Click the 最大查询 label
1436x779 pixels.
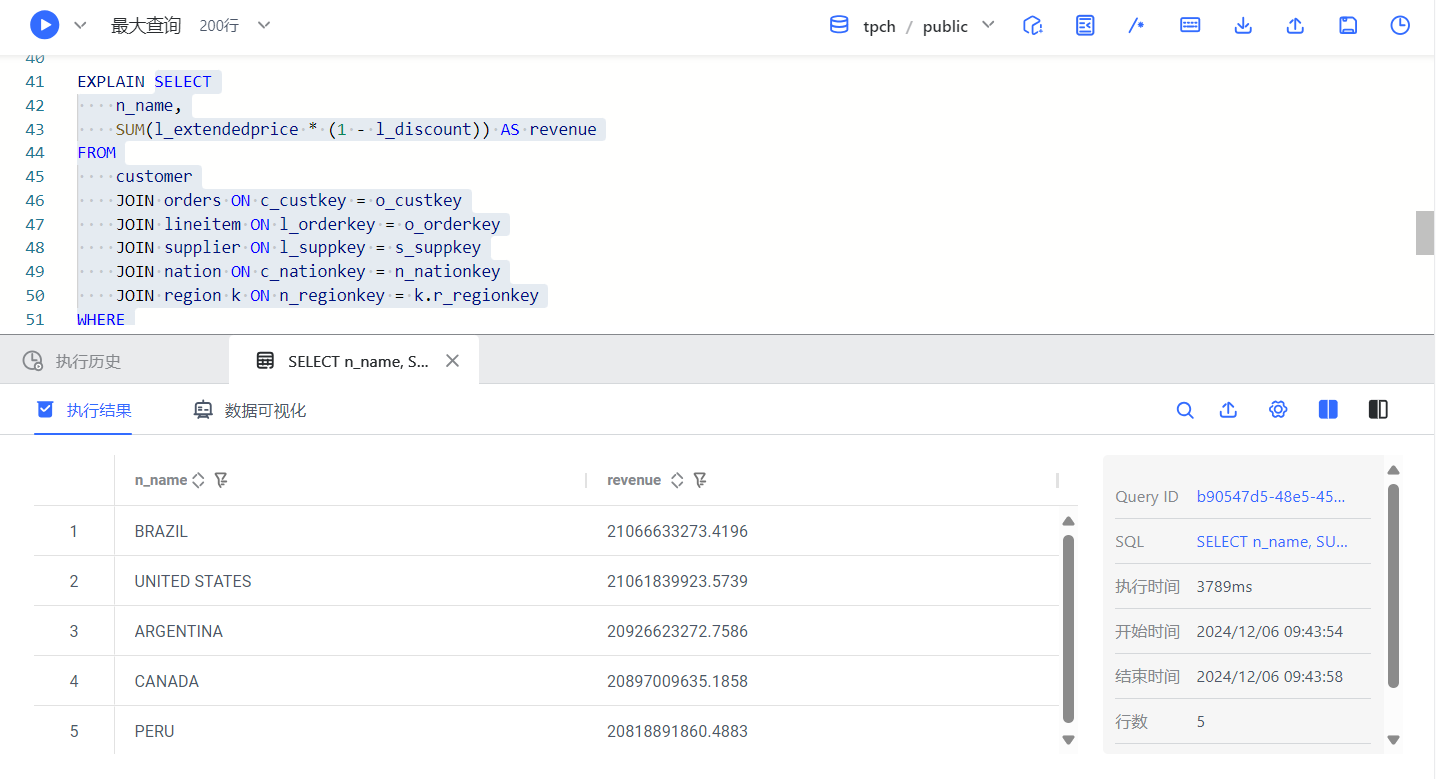pyautogui.click(x=146, y=26)
